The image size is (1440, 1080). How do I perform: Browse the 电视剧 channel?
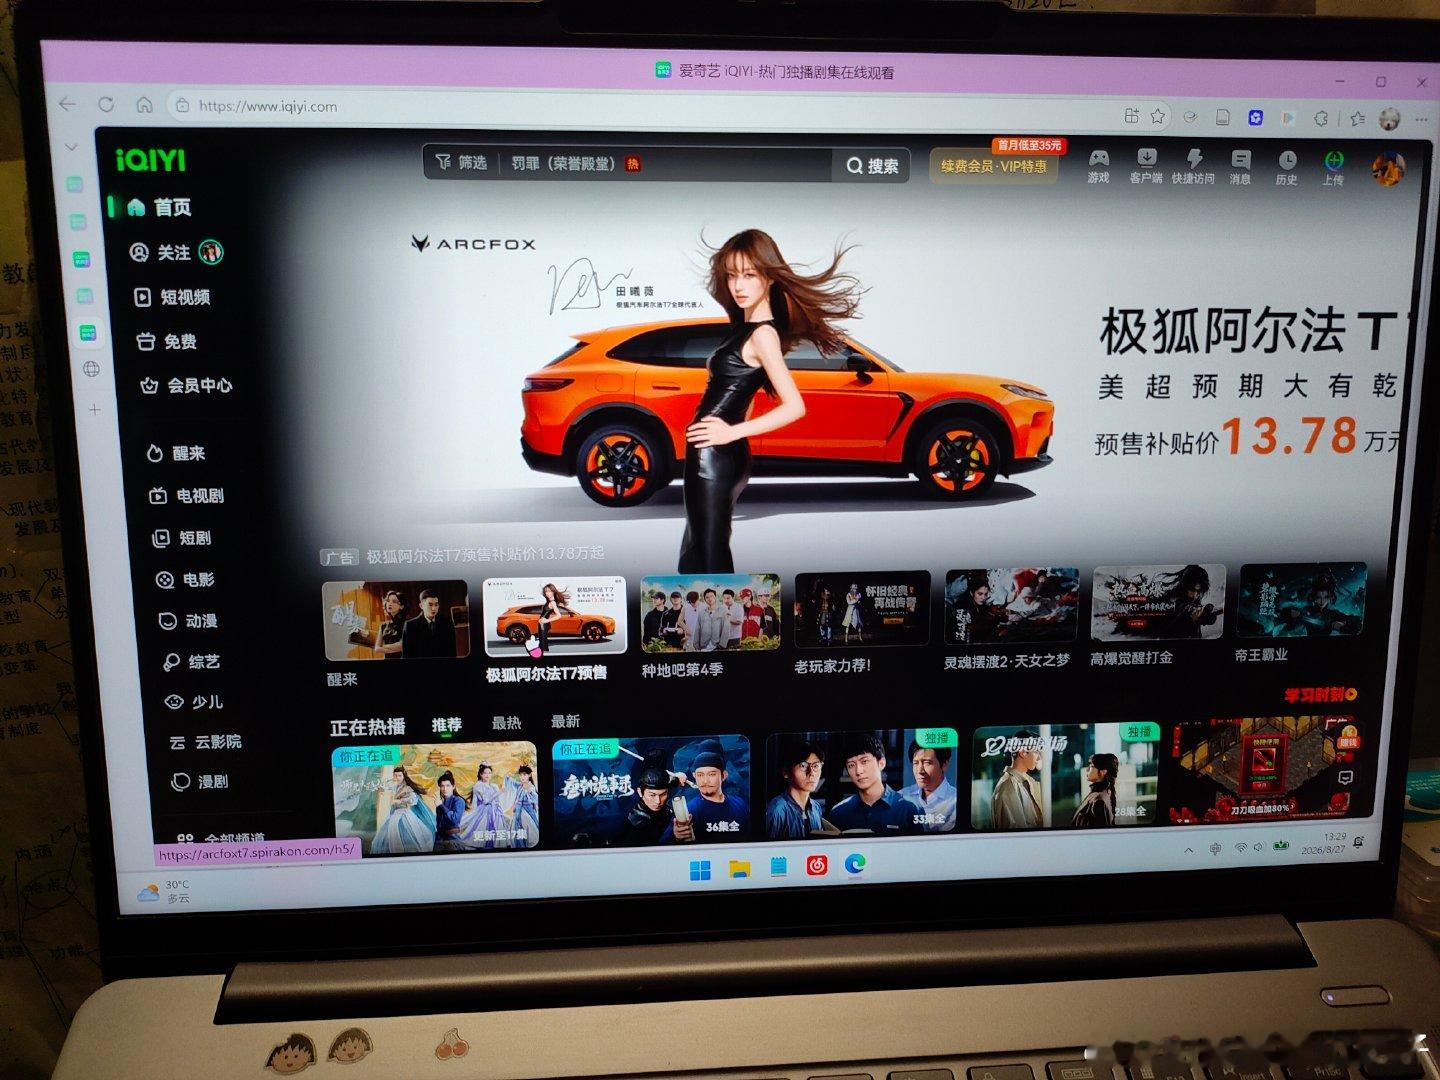point(186,496)
